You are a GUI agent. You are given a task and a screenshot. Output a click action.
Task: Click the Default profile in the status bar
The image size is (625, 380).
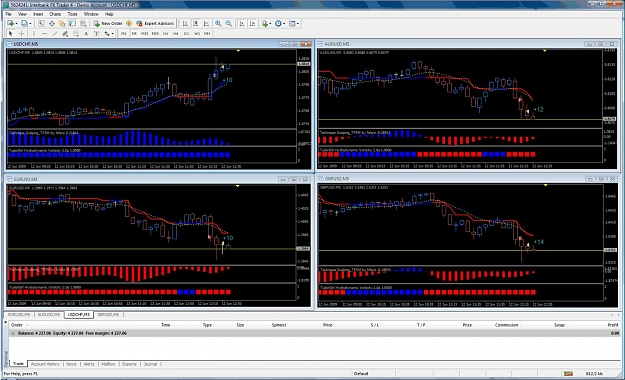[x=361, y=374]
